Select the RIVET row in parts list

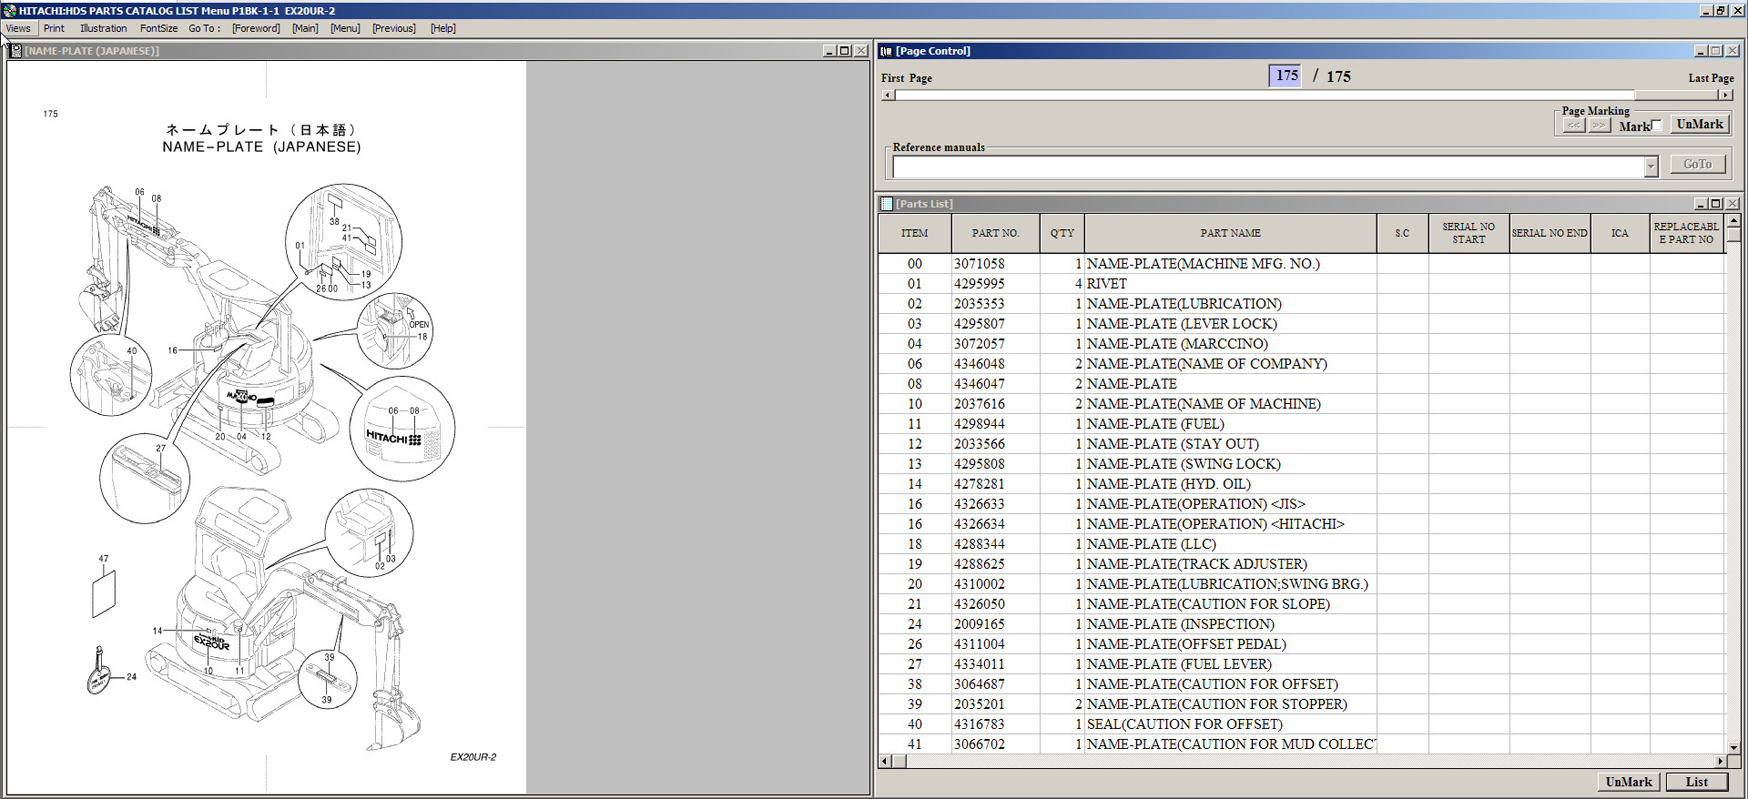[x=1106, y=284]
